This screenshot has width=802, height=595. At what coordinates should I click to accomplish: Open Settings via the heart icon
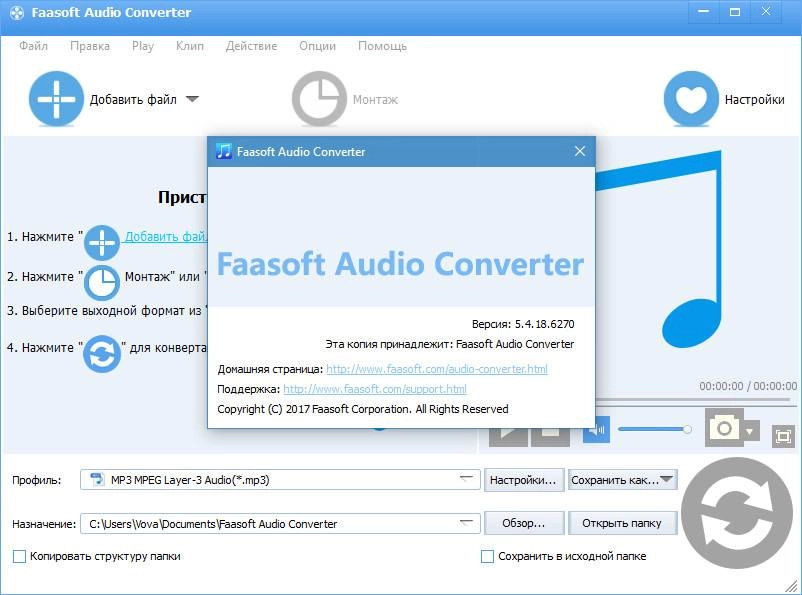tap(691, 99)
